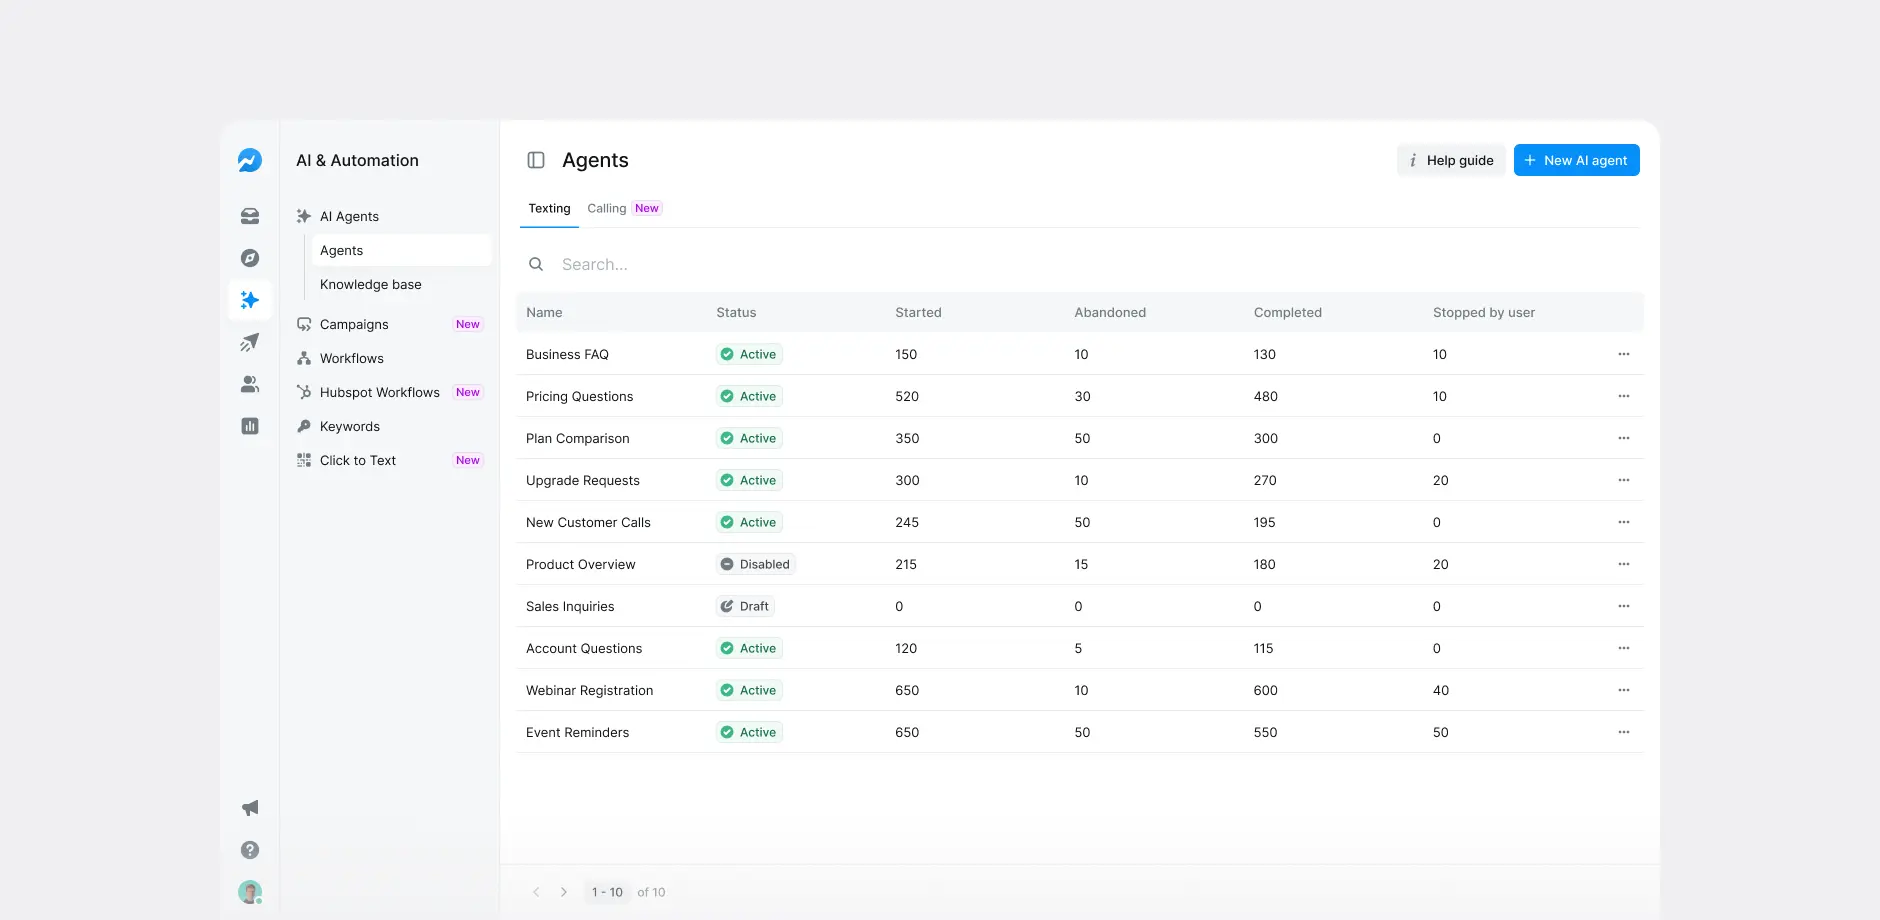Click the search magnifier icon
The width and height of the screenshot is (1880, 920).
pos(536,264)
